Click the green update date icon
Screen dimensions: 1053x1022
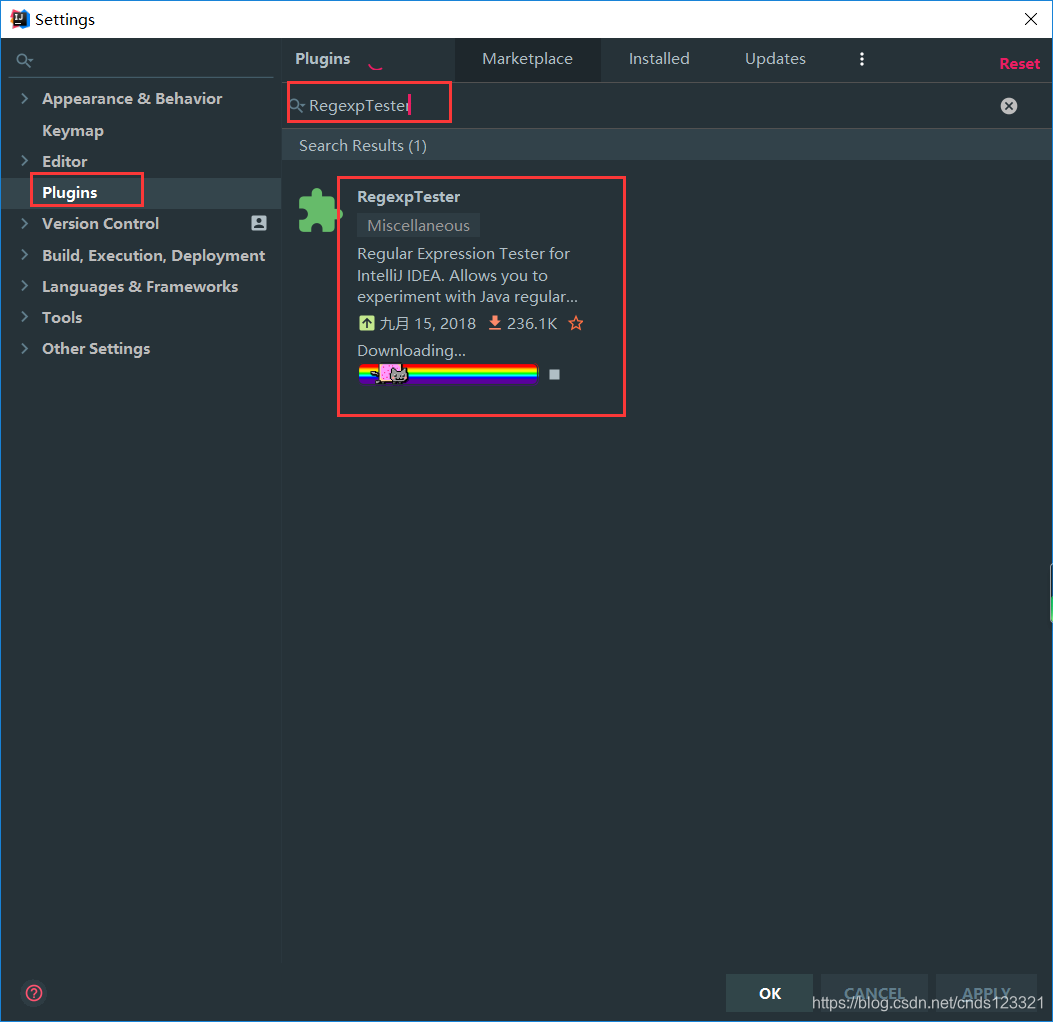(367, 323)
